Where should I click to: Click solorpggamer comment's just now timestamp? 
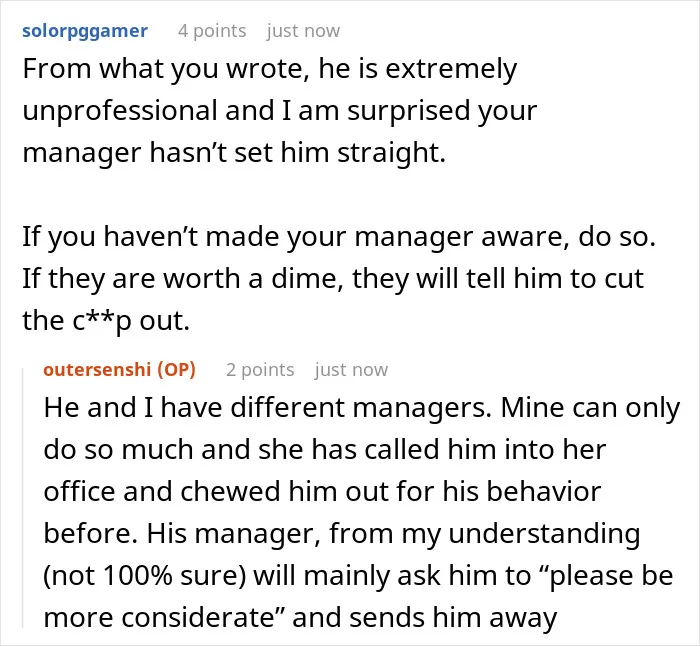coord(303,31)
